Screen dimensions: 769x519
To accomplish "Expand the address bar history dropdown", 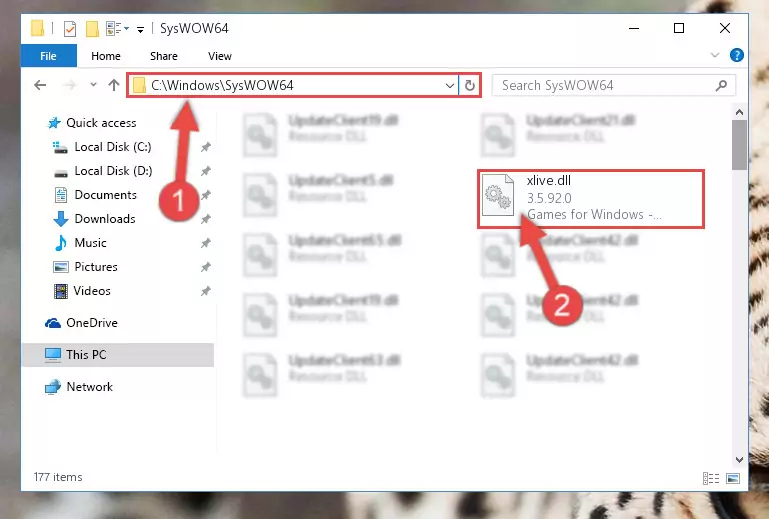I will [450, 85].
